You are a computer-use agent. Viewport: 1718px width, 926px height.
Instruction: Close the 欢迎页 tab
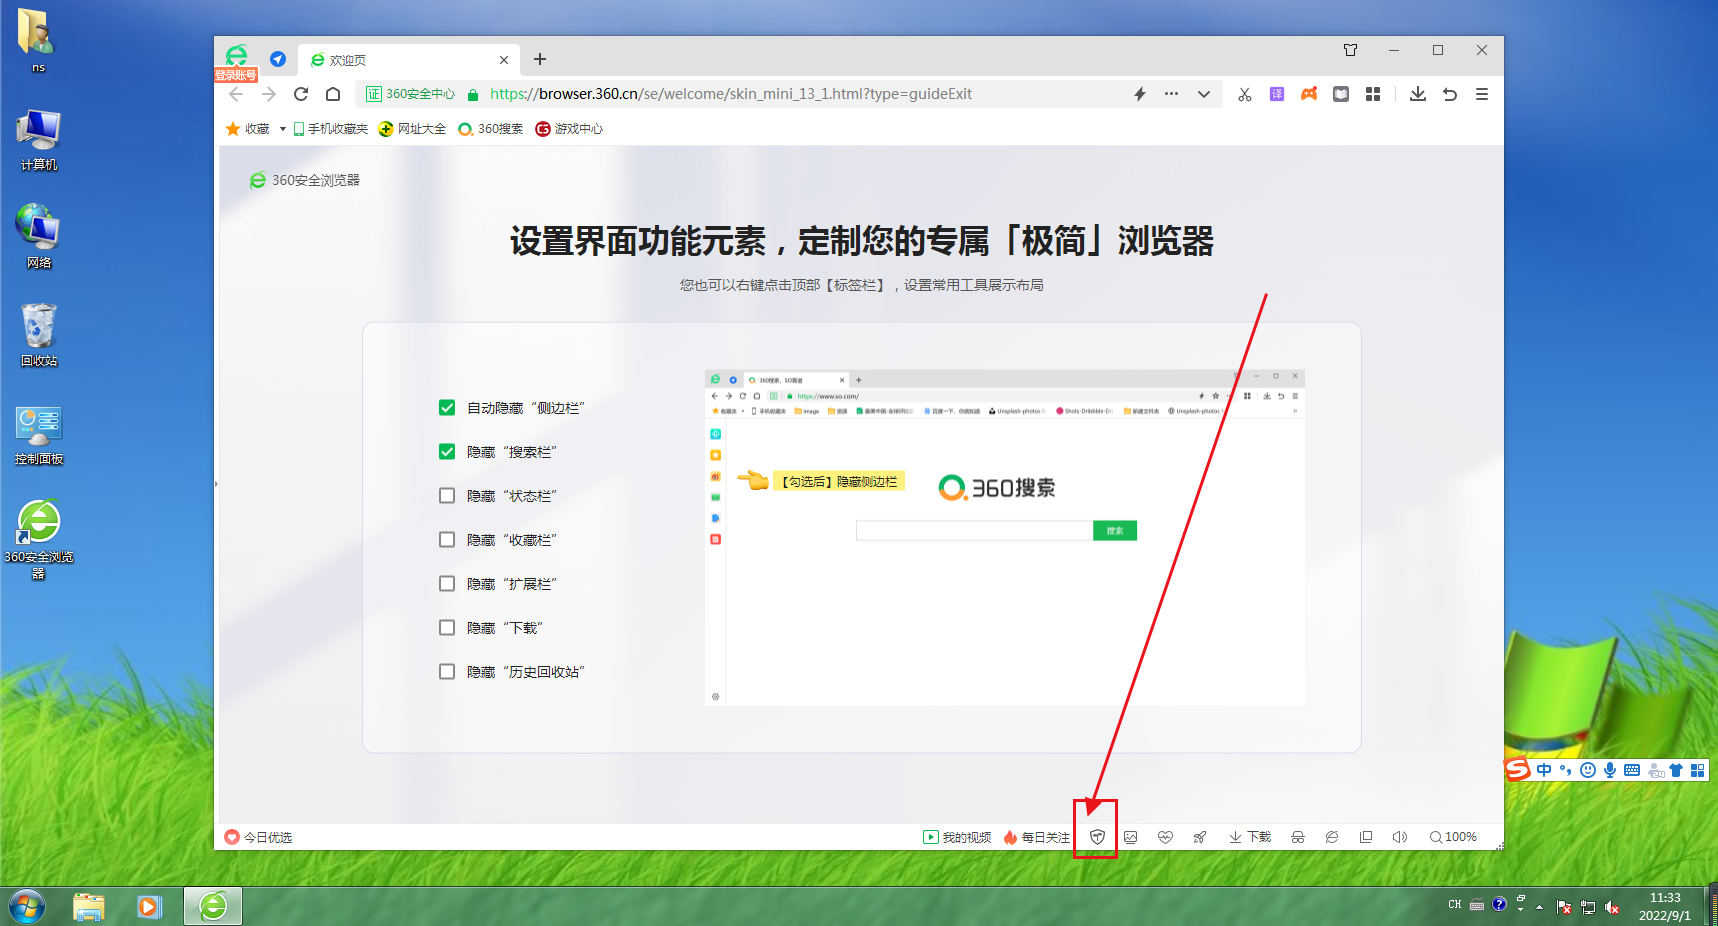click(x=504, y=60)
